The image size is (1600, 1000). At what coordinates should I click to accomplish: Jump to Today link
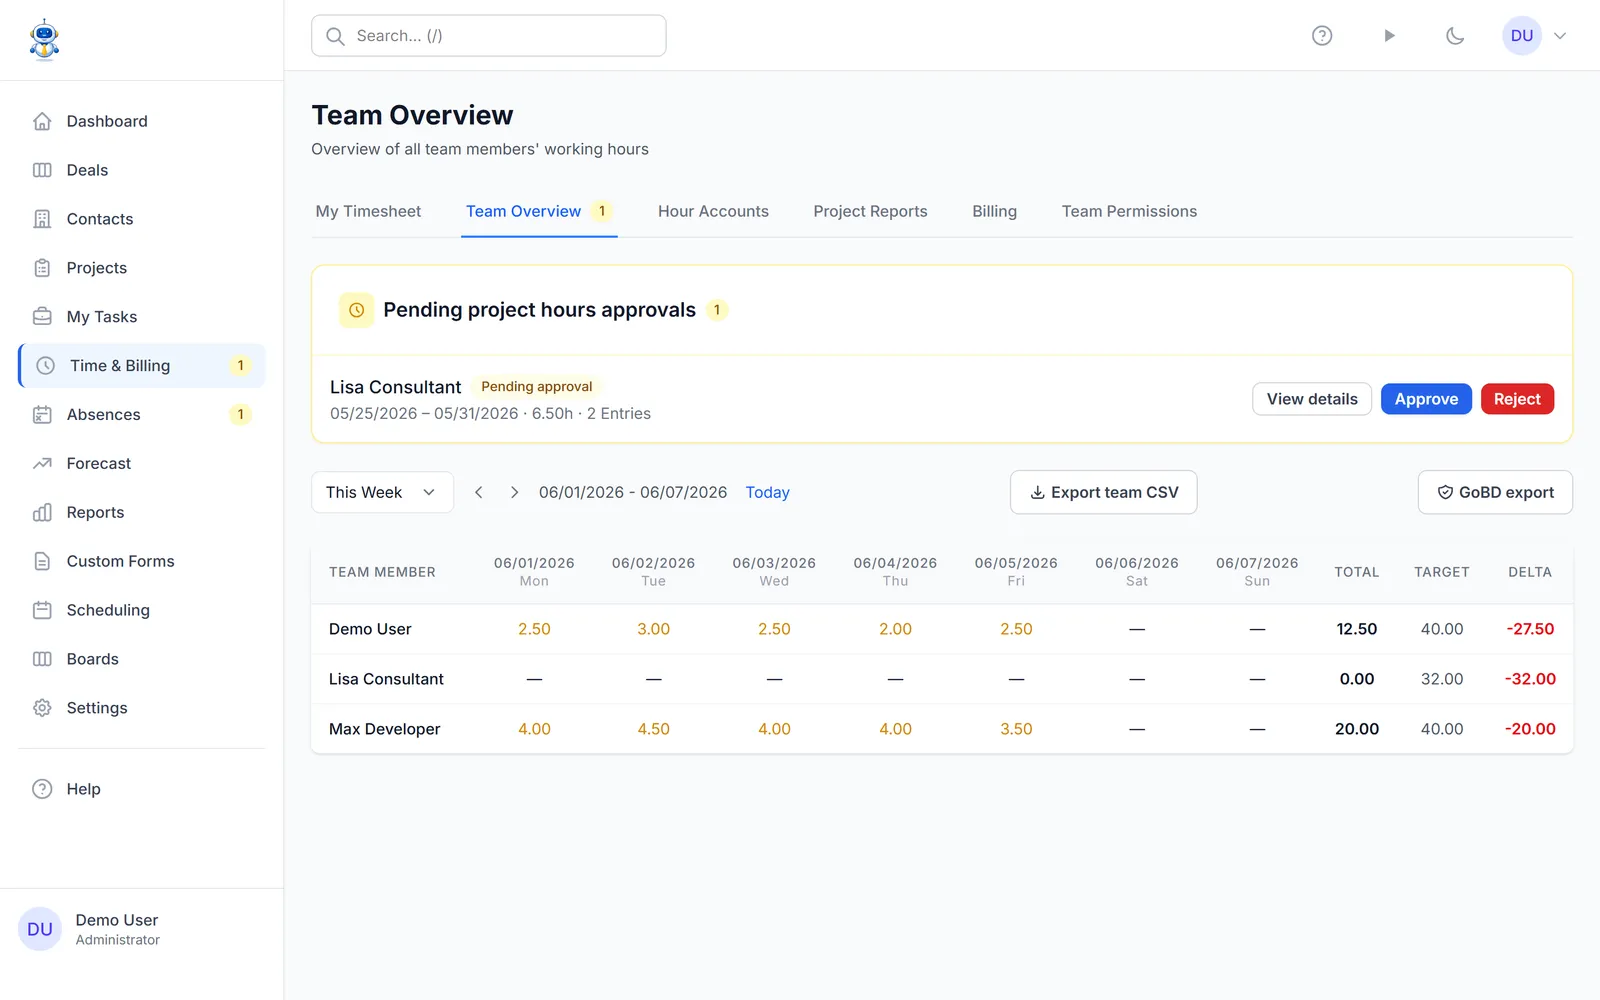pyautogui.click(x=767, y=492)
